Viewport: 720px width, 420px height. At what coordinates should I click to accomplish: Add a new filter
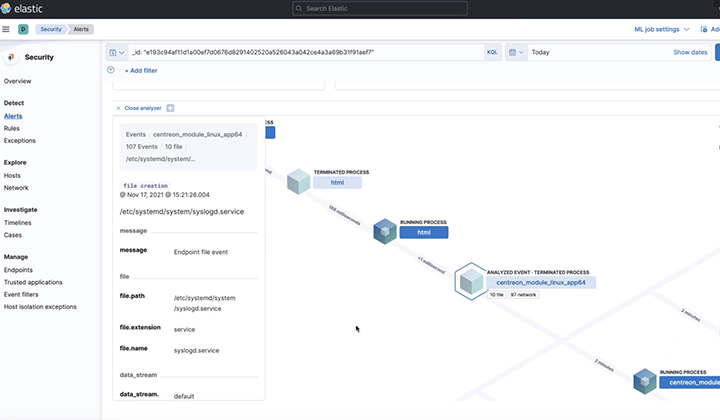pyautogui.click(x=141, y=71)
